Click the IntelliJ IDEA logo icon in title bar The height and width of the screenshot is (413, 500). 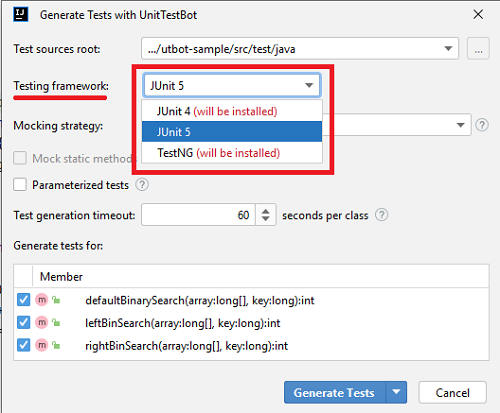[x=21, y=15]
